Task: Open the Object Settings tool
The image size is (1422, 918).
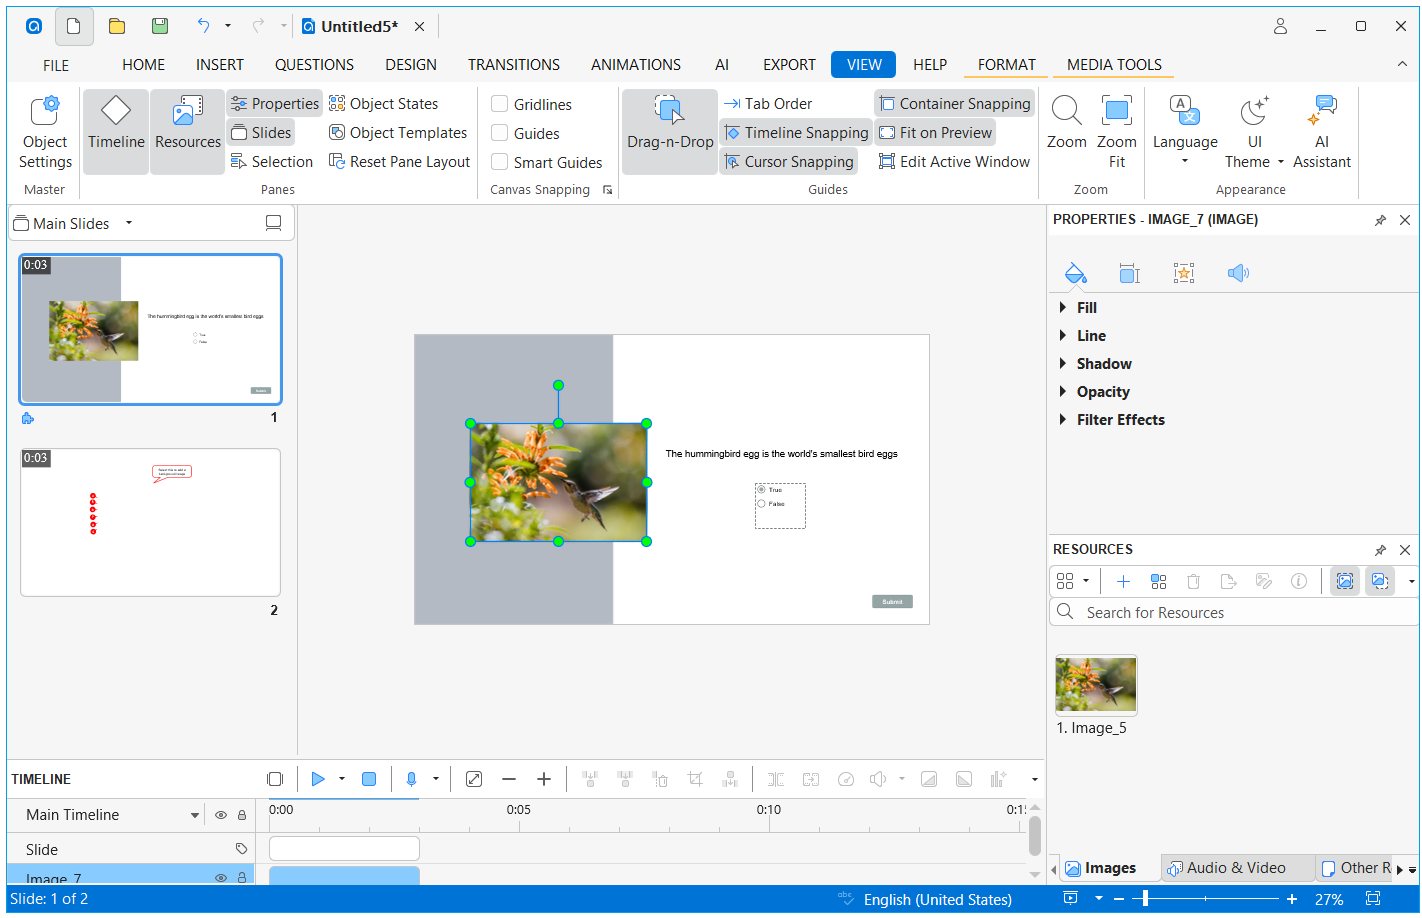Action: tap(45, 132)
